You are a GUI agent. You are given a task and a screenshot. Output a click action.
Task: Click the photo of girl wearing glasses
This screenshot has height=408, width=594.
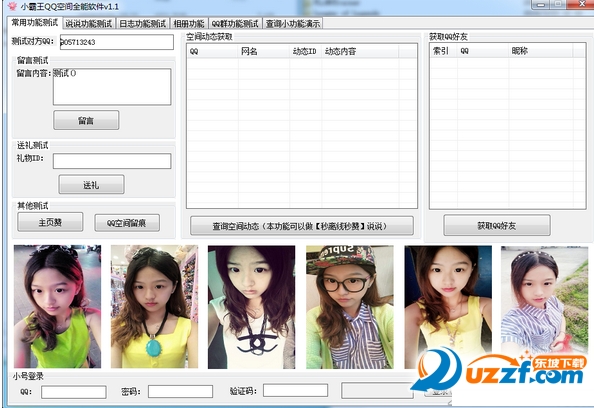(x=350, y=307)
